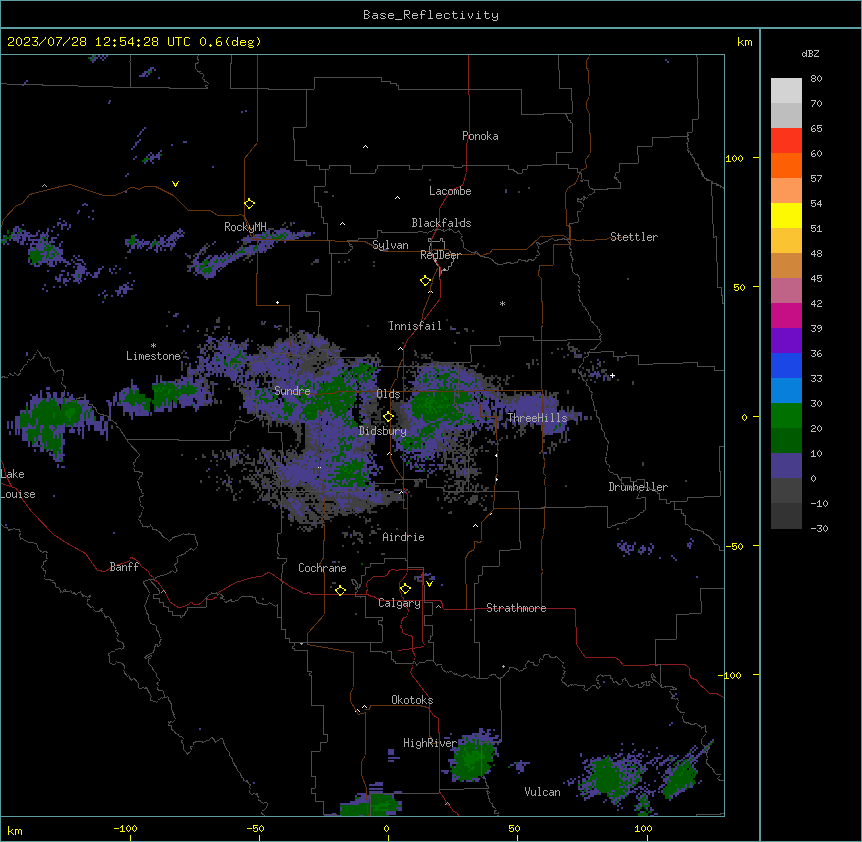Select the HighRiver label

430,743
